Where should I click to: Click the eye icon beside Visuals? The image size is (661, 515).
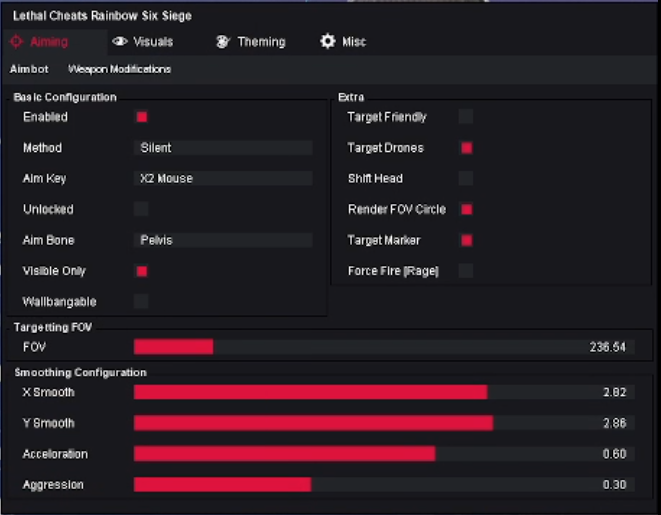pyautogui.click(x=120, y=42)
